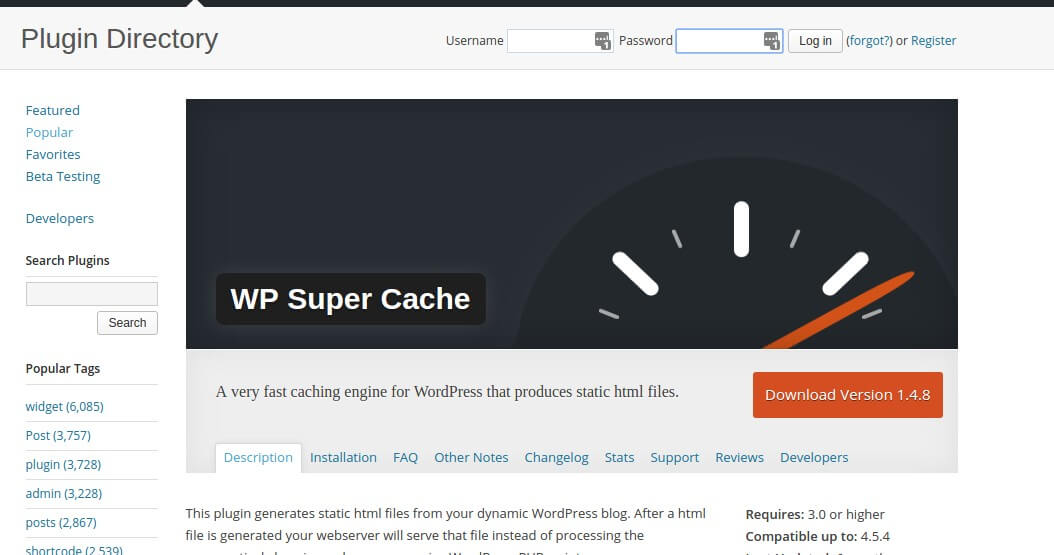Switch to the Reviews tab
Image resolution: width=1054 pixels, height=555 pixels.
(739, 458)
